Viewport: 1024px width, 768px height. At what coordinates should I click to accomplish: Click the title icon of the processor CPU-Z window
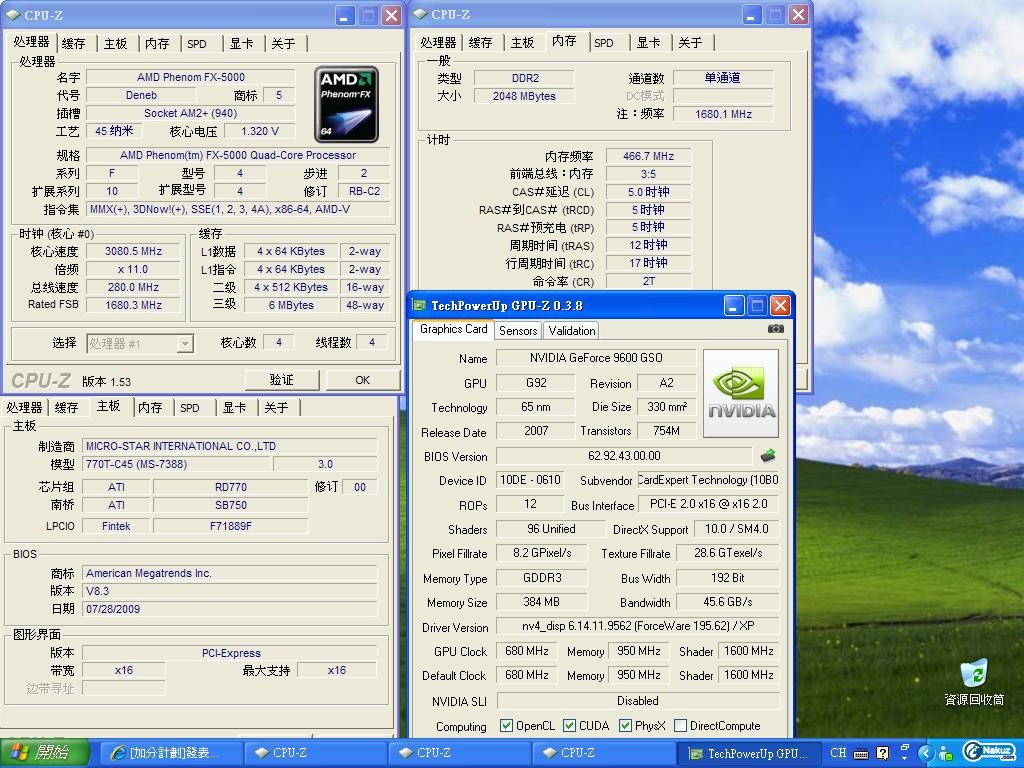[14, 14]
